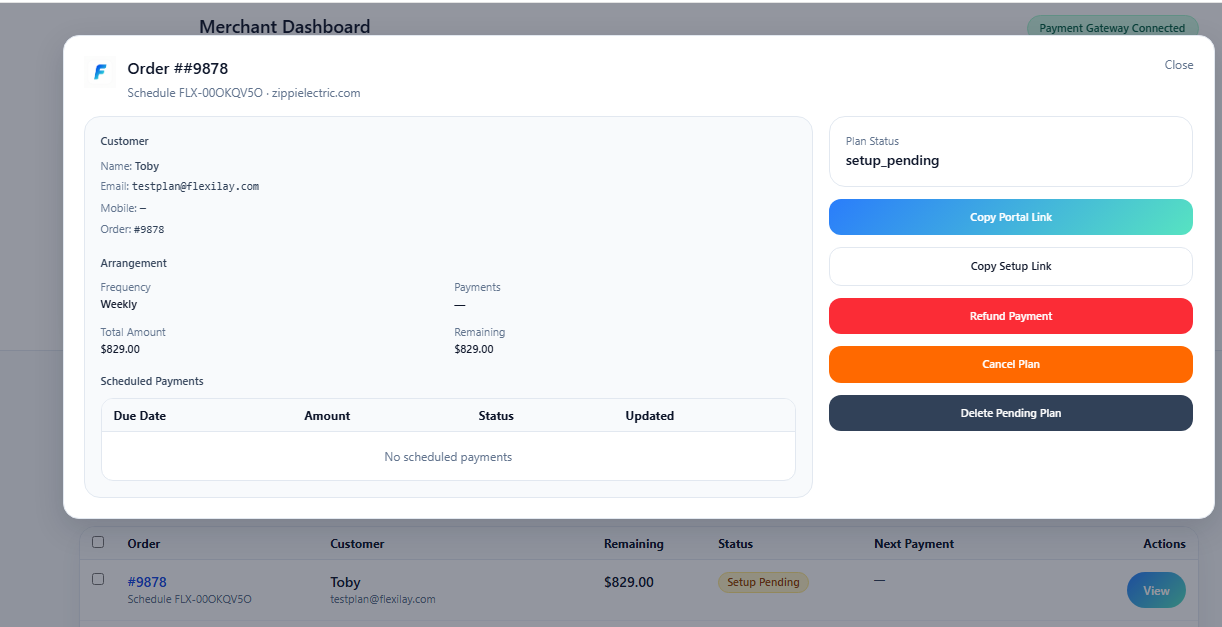Click the $829.00 remaining amount in table row
Image resolution: width=1222 pixels, height=627 pixels.
click(x=629, y=582)
